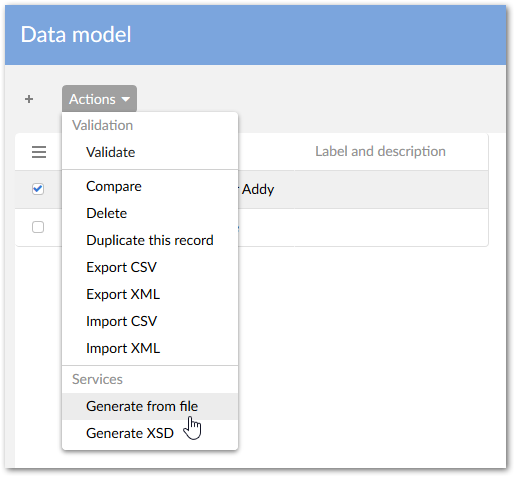Click the Actions dropdown caret arrow

click(x=126, y=99)
